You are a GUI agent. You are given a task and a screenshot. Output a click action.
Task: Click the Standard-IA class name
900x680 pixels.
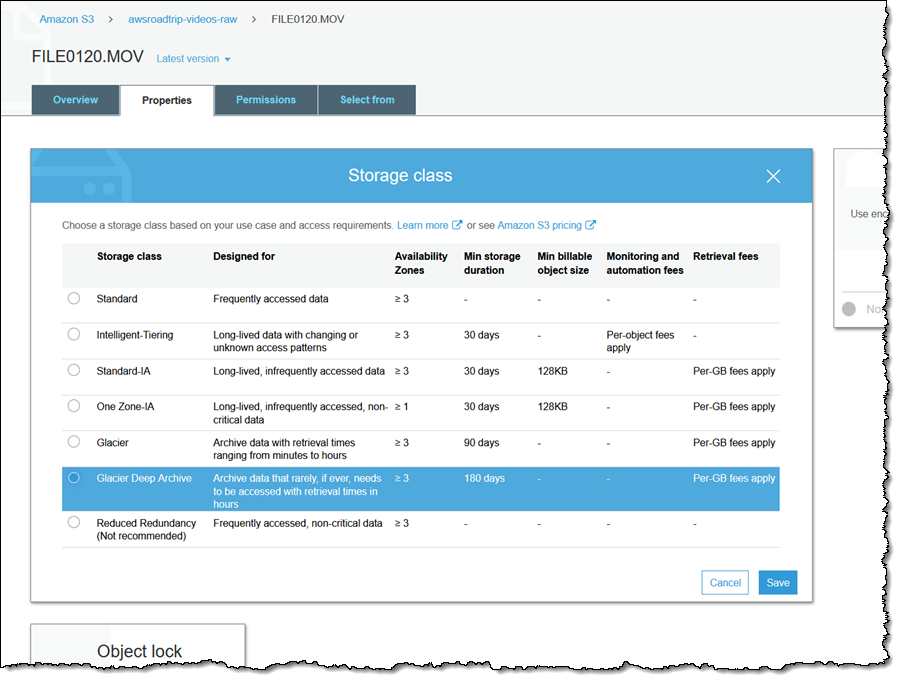[x=123, y=371]
